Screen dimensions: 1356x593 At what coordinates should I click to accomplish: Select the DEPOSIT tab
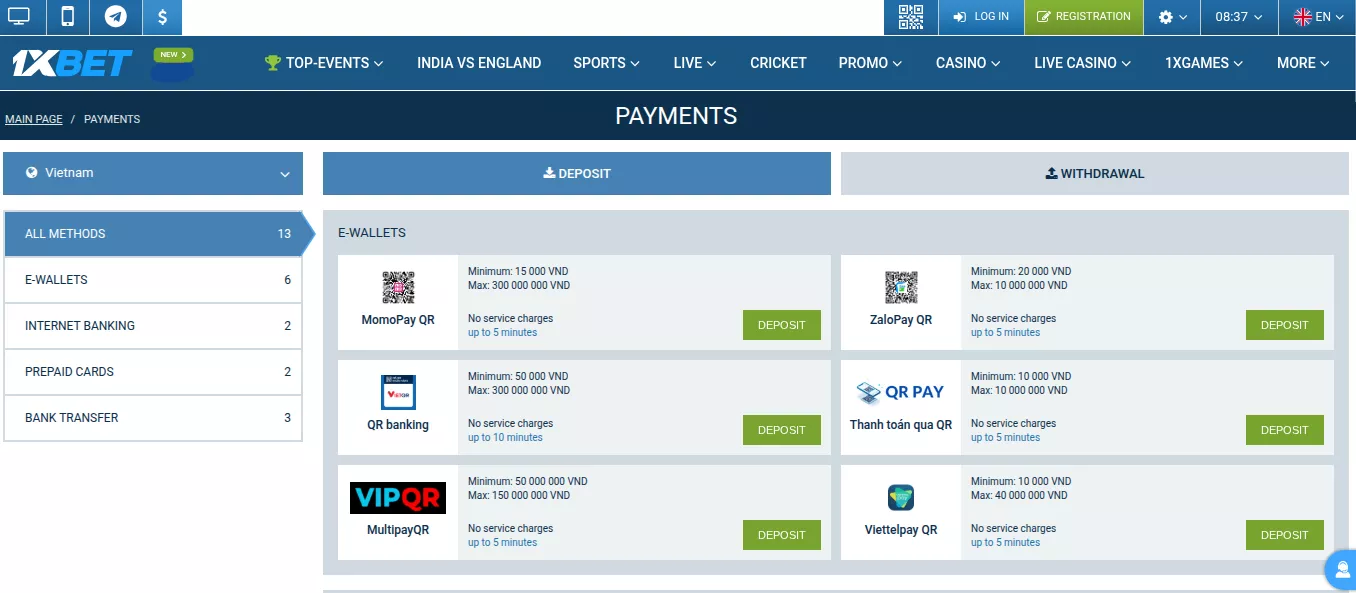(576, 173)
